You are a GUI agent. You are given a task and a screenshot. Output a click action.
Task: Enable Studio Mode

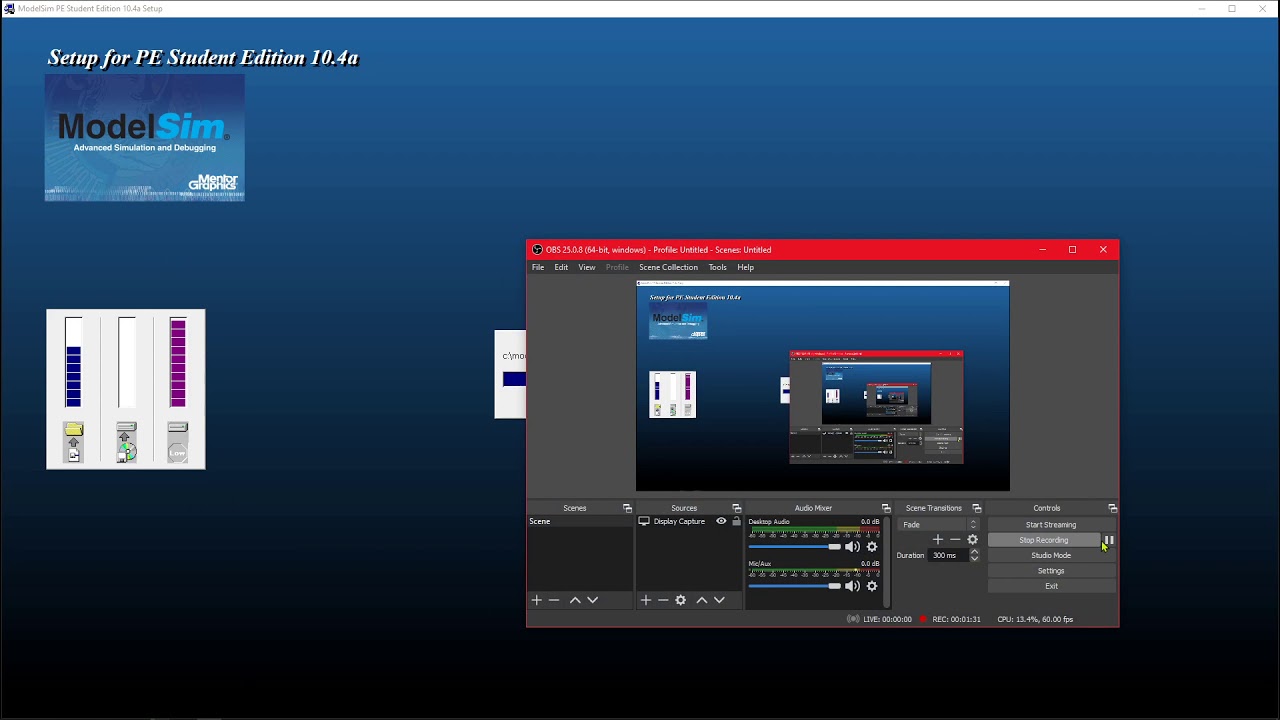(x=1051, y=556)
